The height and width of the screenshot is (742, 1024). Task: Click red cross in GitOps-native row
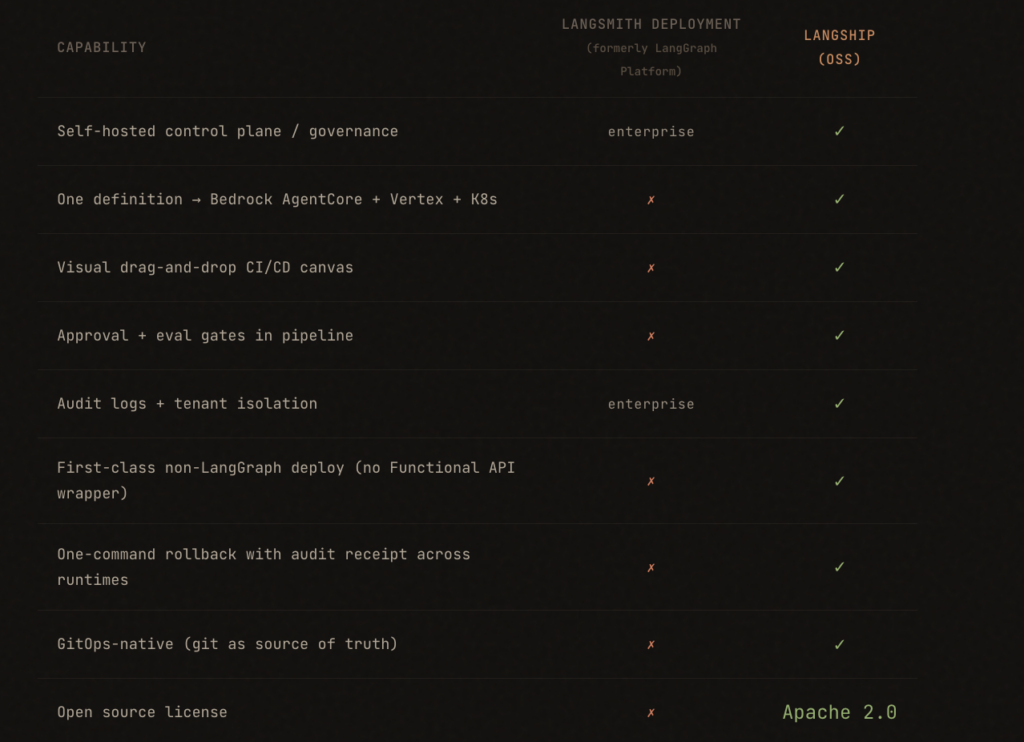651,645
